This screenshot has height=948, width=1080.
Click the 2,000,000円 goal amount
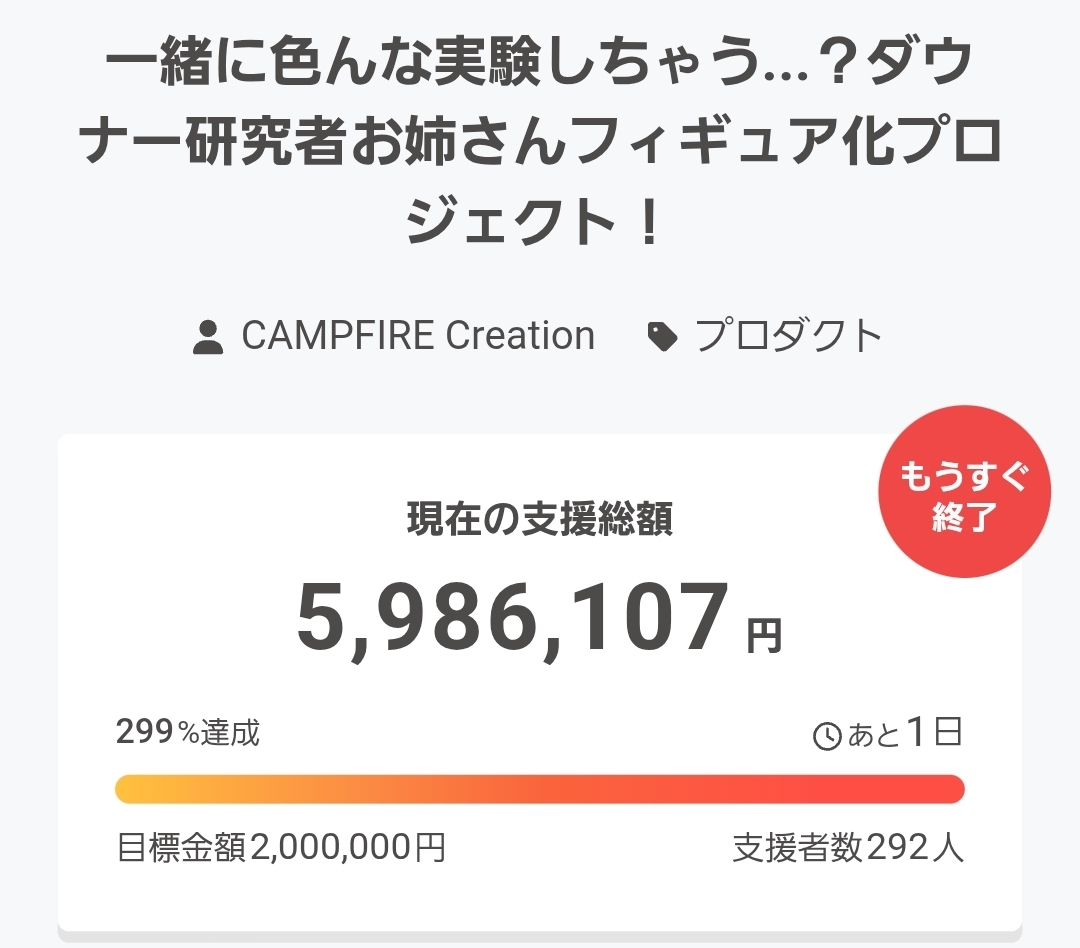coord(347,849)
